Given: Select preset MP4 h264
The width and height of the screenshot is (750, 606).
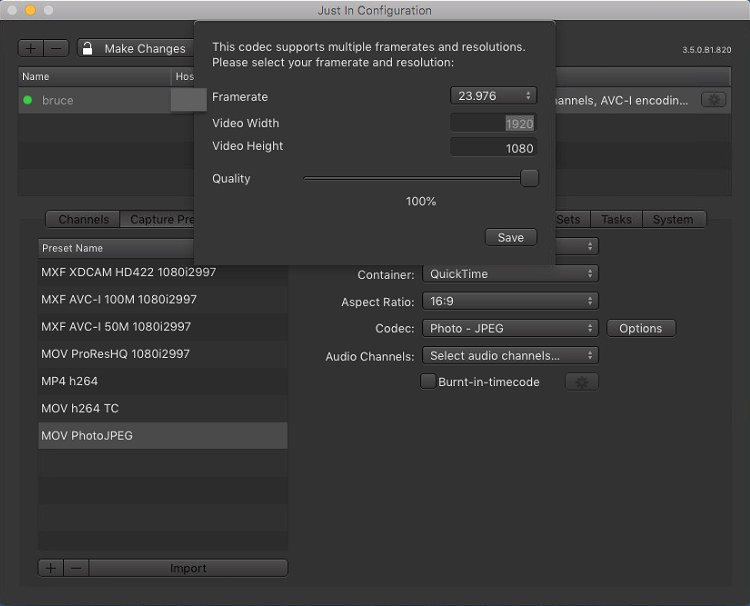Looking at the screenshot, I should 163,381.
